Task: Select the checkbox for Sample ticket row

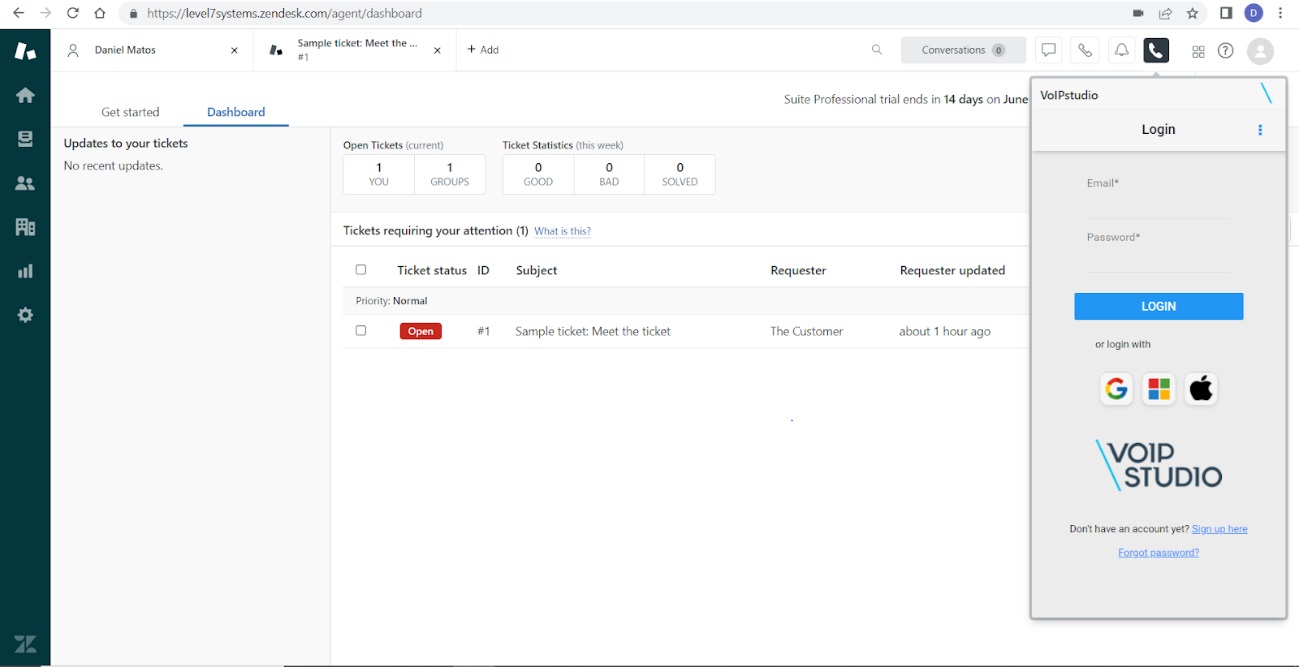Action: 361,330
